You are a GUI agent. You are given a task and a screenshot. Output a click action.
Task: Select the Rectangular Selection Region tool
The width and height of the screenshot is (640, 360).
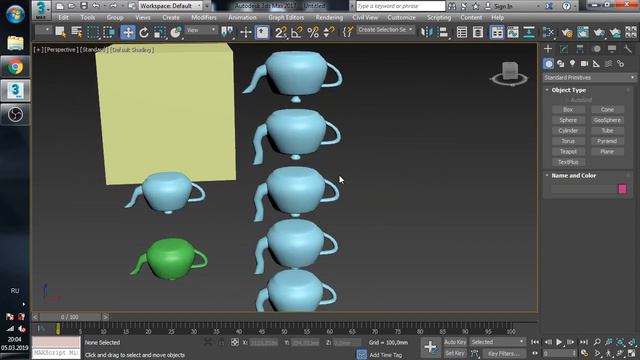(93, 32)
